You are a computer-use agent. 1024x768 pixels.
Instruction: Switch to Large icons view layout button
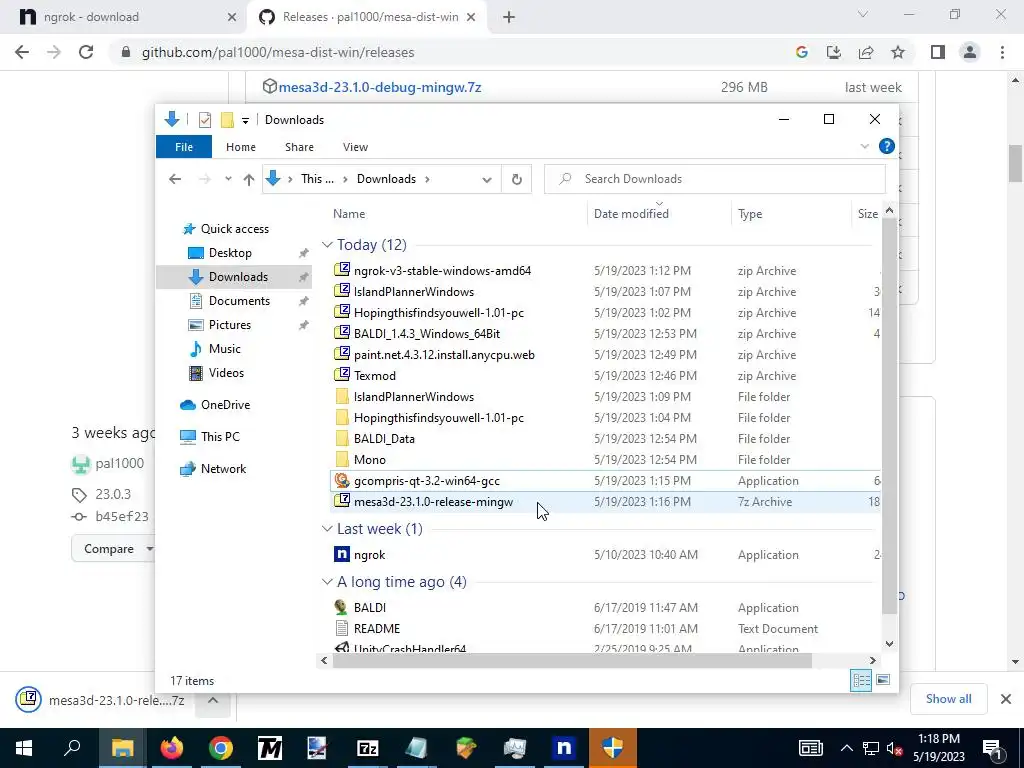click(x=883, y=680)
